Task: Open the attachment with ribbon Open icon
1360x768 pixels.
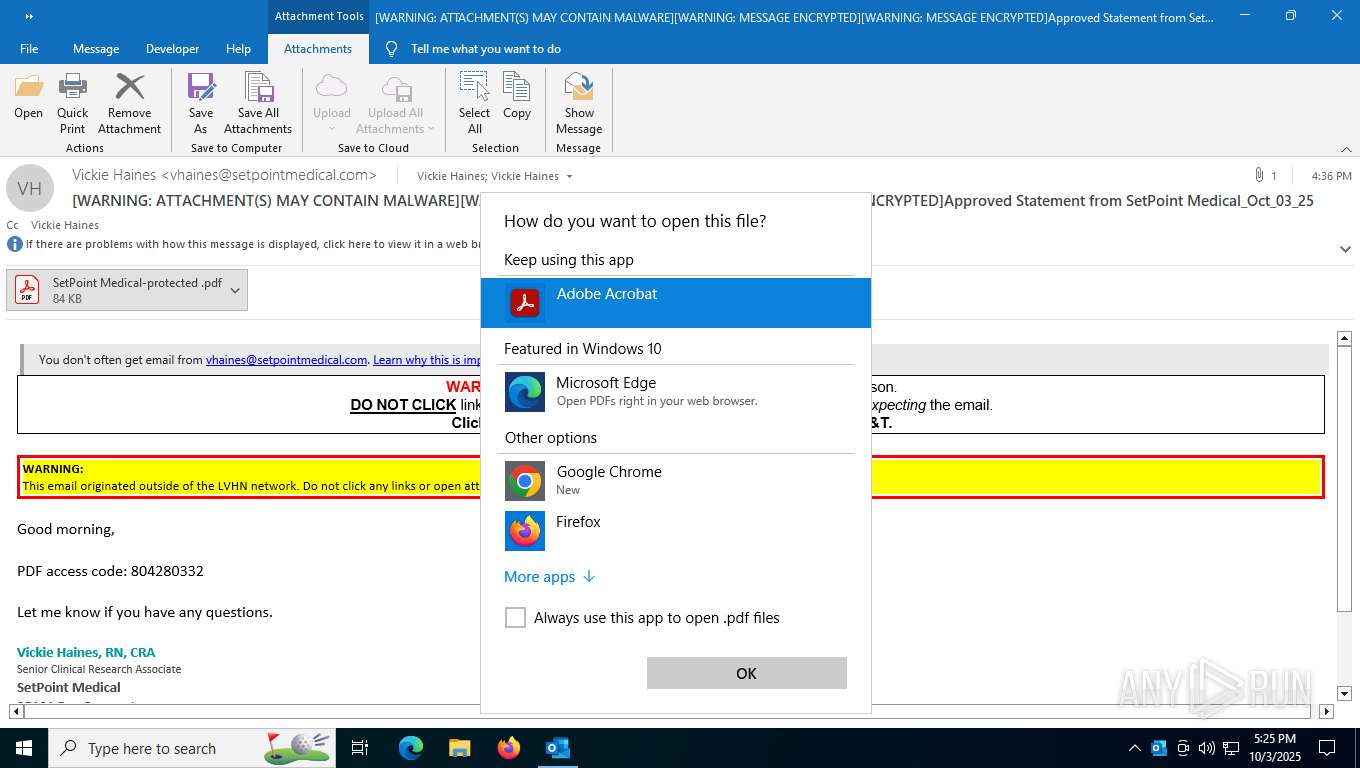Action: point(28,97)
